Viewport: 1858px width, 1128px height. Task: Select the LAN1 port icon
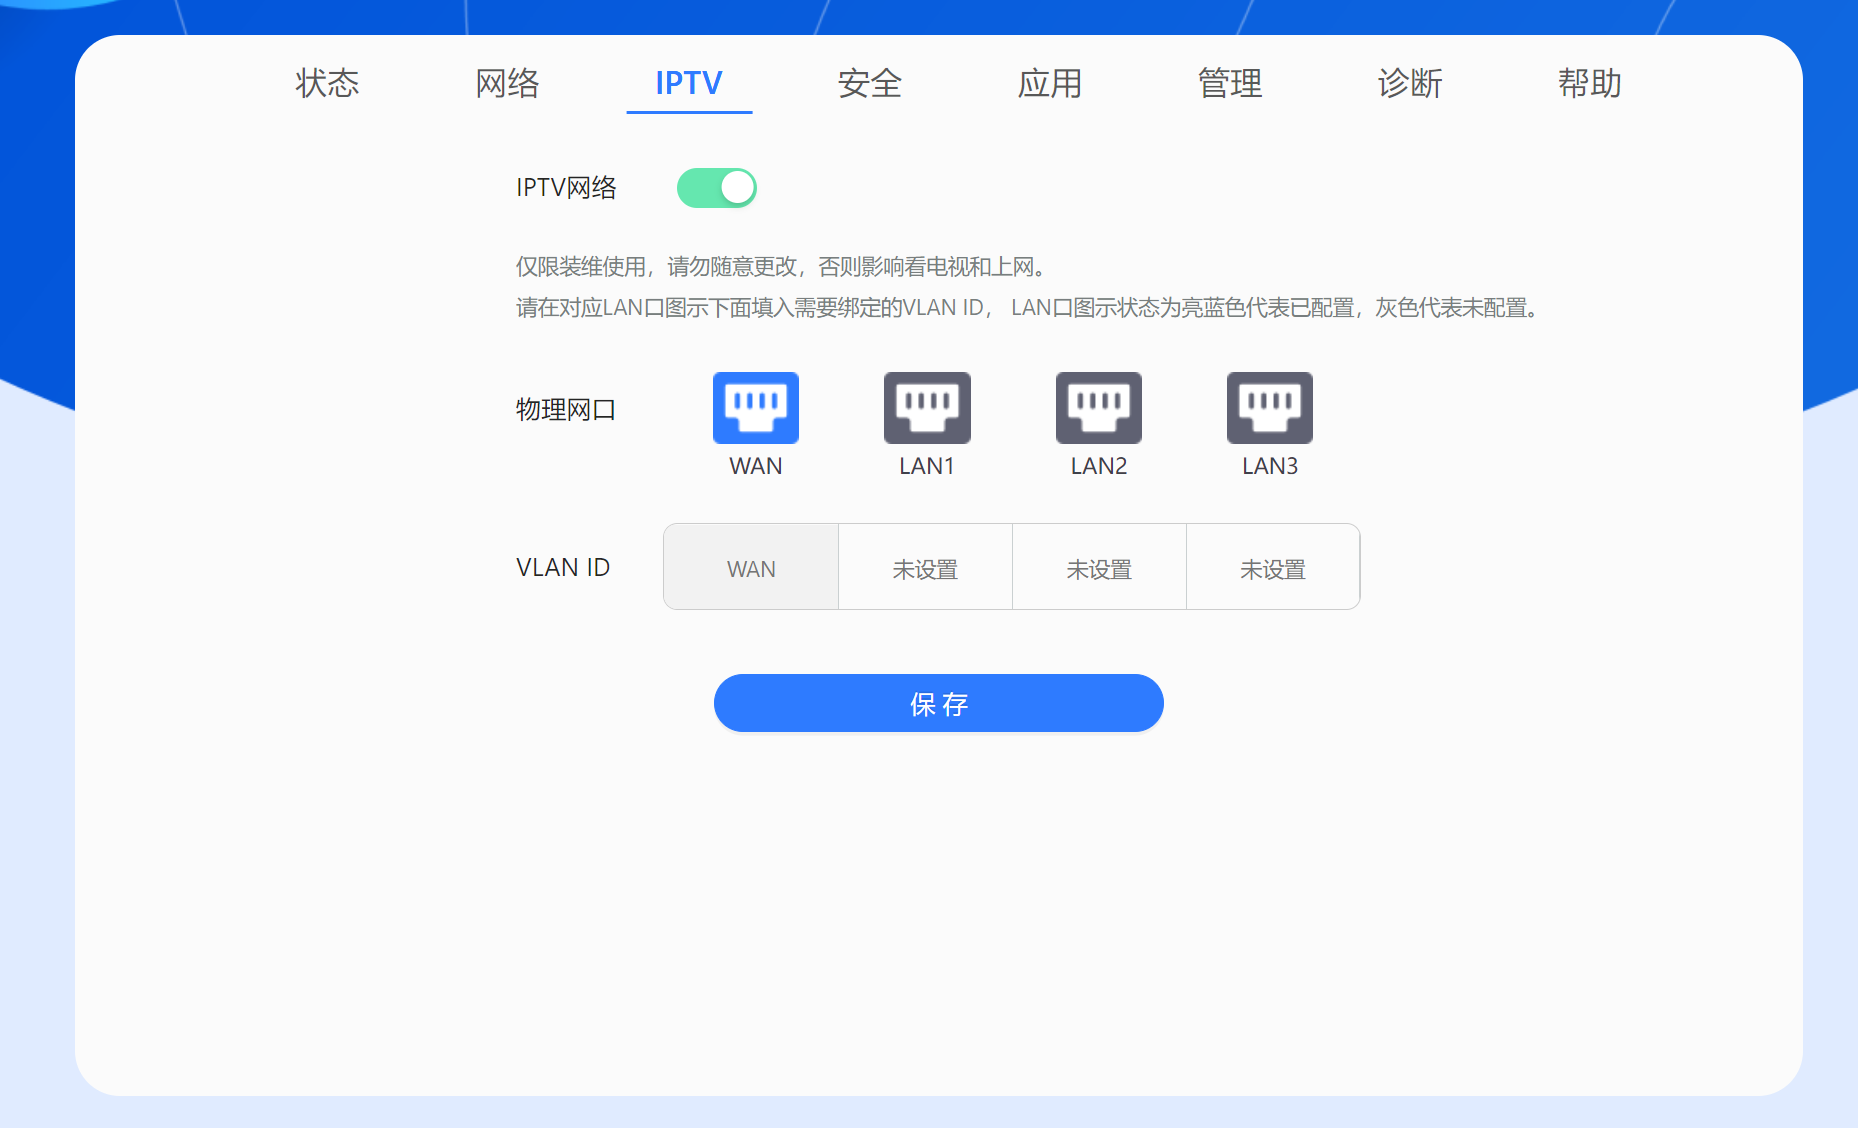coord(927,408)
